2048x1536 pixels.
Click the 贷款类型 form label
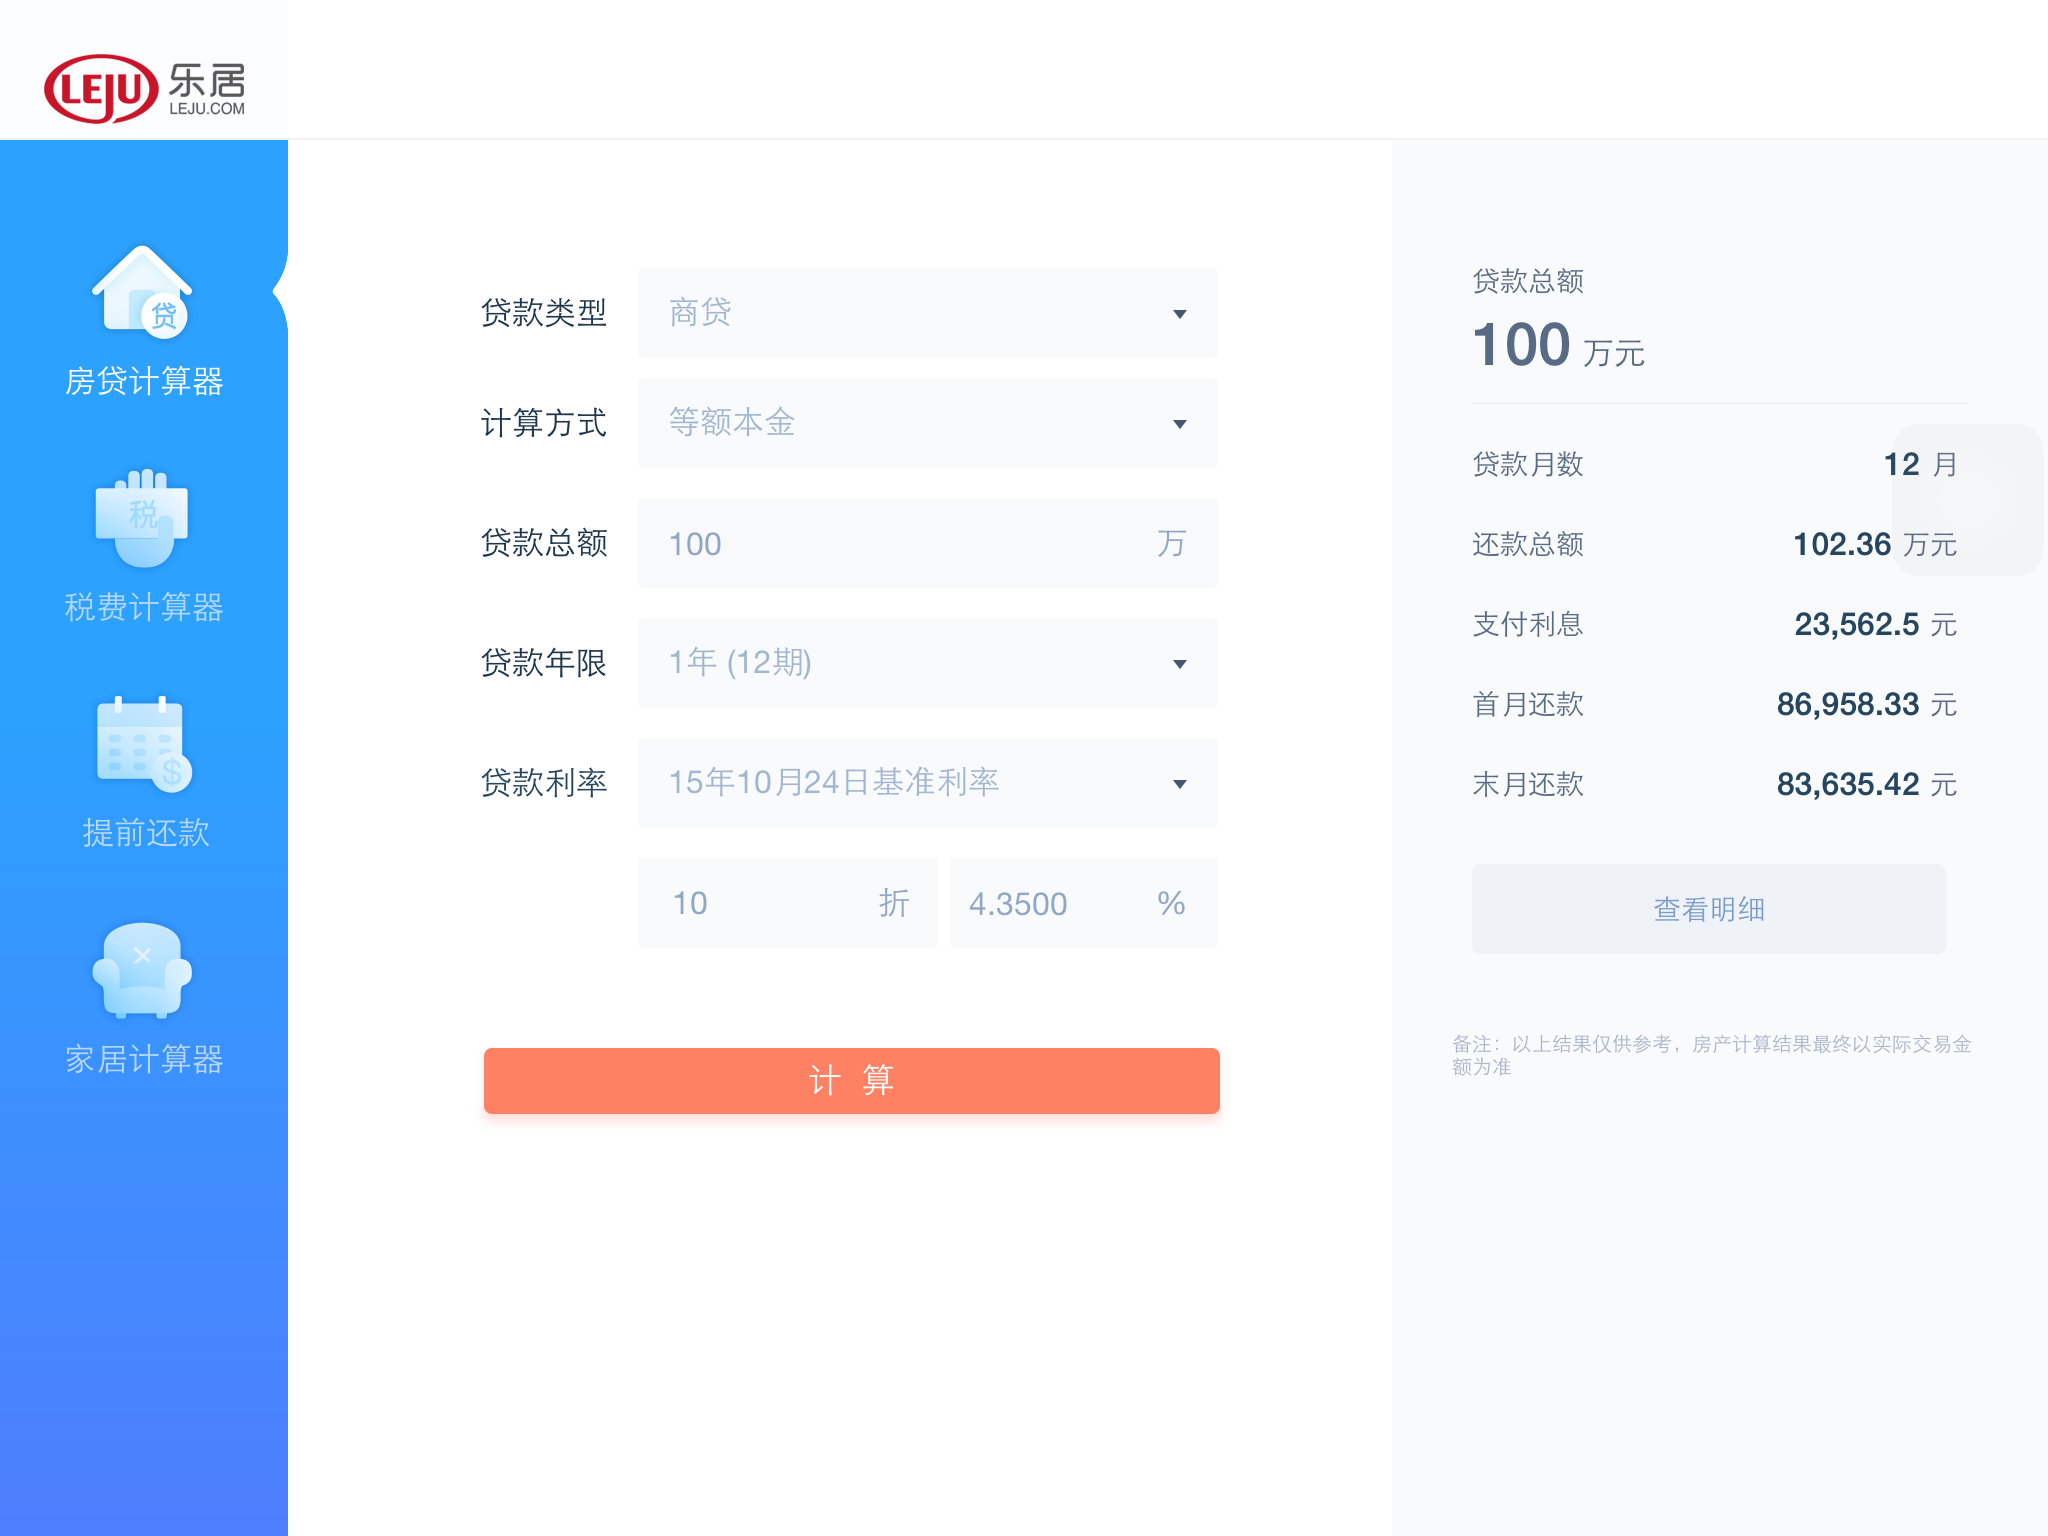(x=544, y=313)
